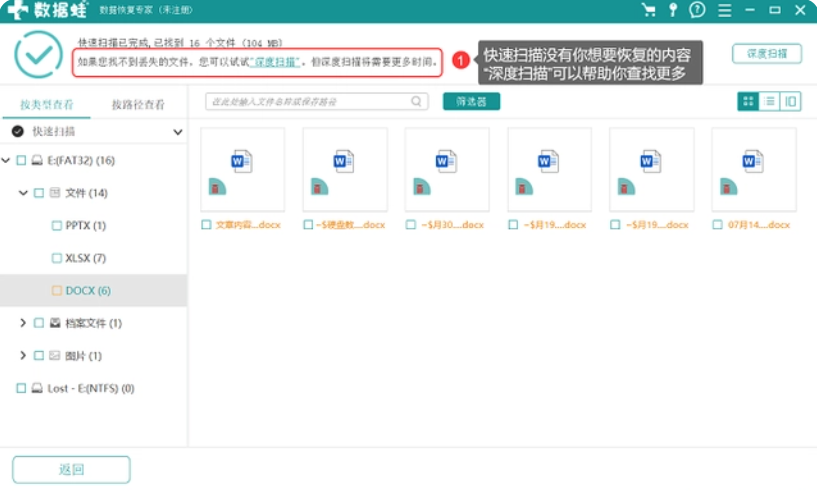Switch to detail preview view icon
The image size is (817, 492).
point(791,101)
